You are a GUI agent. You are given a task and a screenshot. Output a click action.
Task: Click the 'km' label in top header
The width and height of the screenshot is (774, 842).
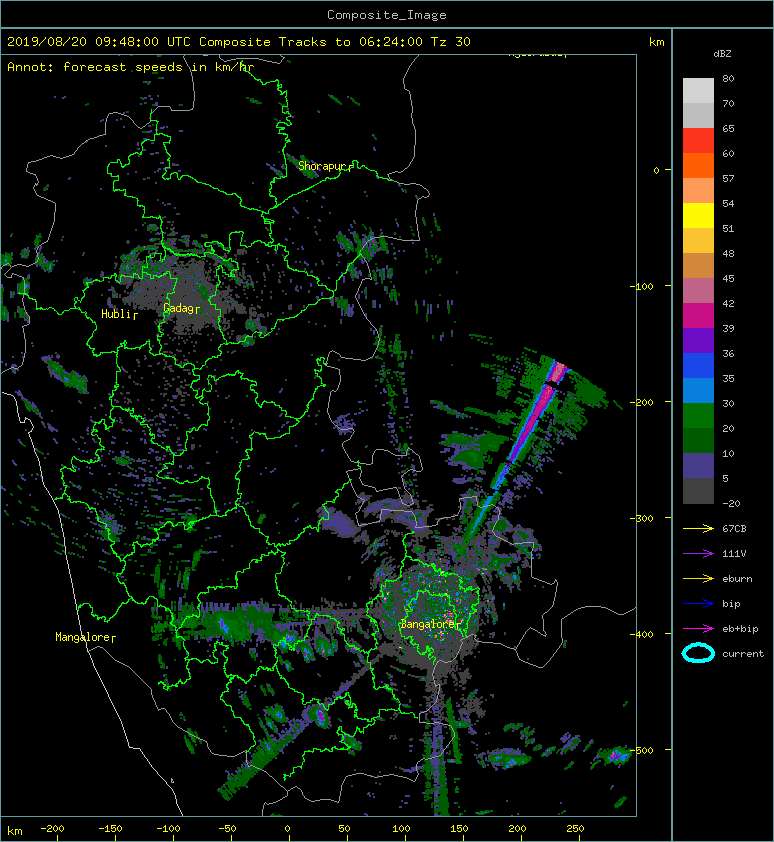pyautogui.click(x=656, y=42)
